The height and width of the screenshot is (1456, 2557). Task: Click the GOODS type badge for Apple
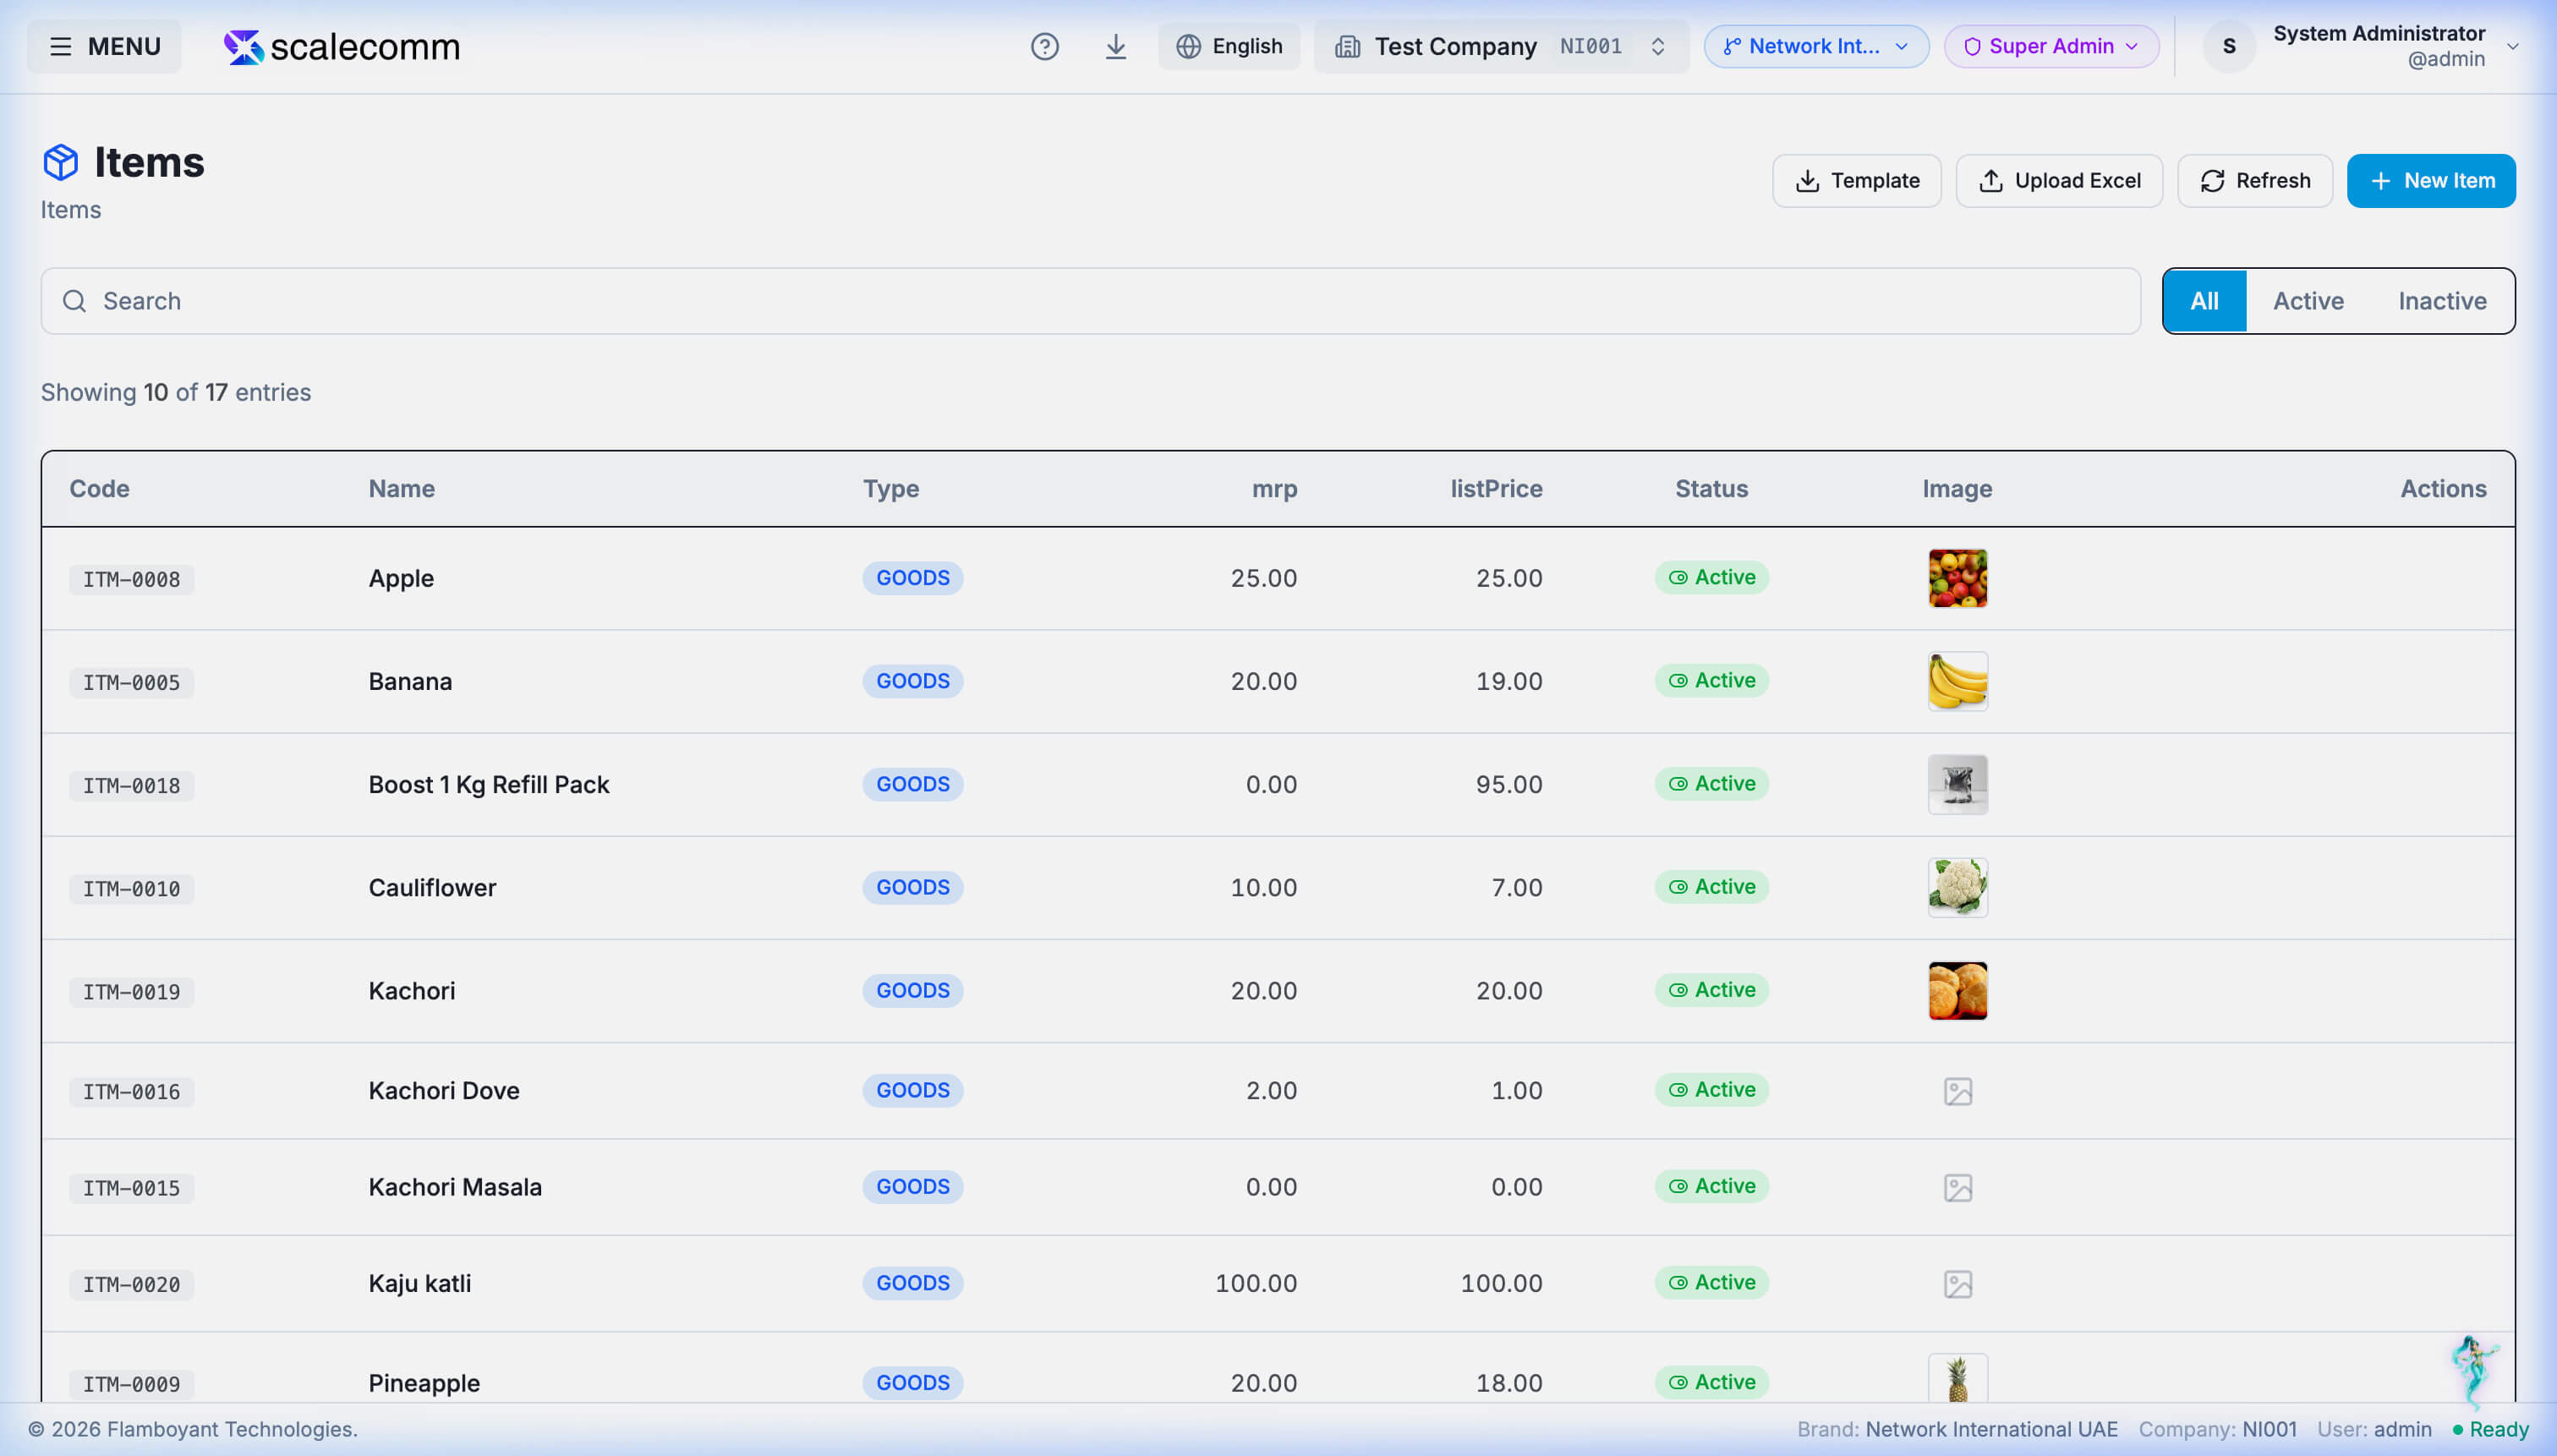click(x=912, y=578)
